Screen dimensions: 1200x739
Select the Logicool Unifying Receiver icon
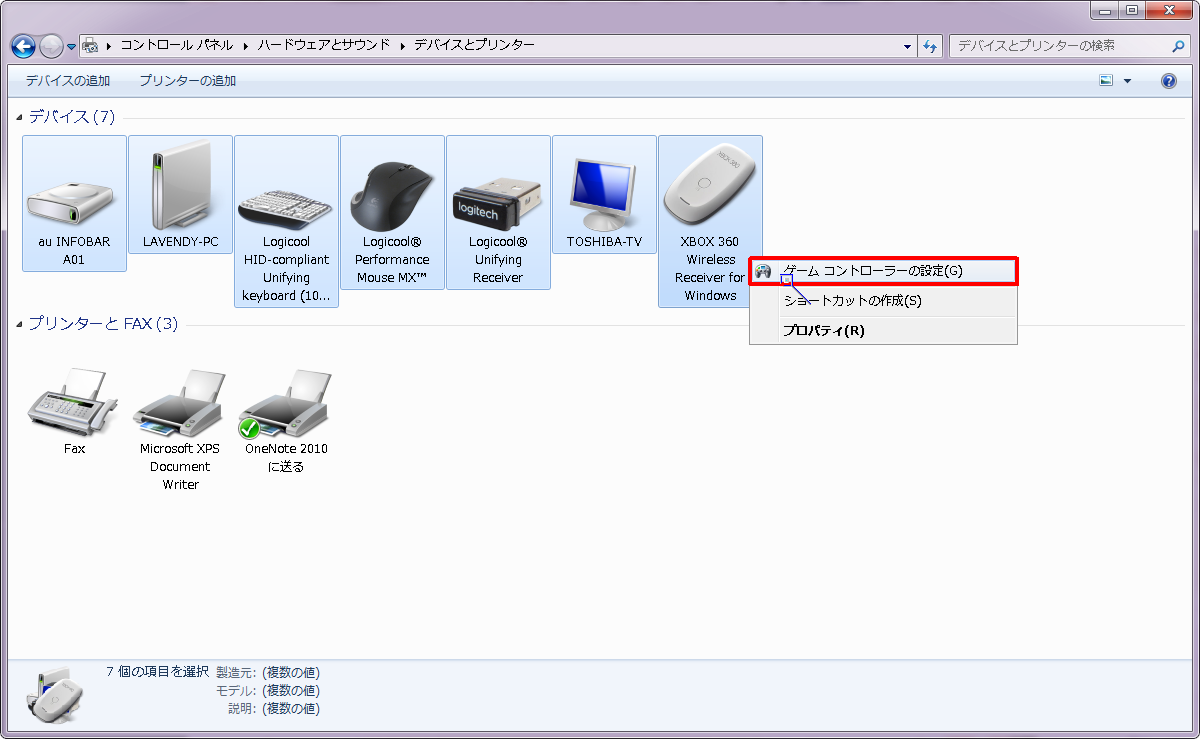click(x=498, y=212)
